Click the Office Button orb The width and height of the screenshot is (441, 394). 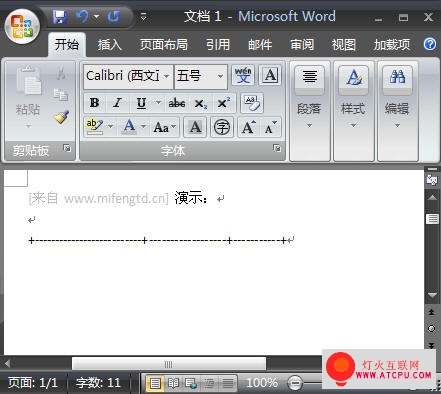point(22,26)
